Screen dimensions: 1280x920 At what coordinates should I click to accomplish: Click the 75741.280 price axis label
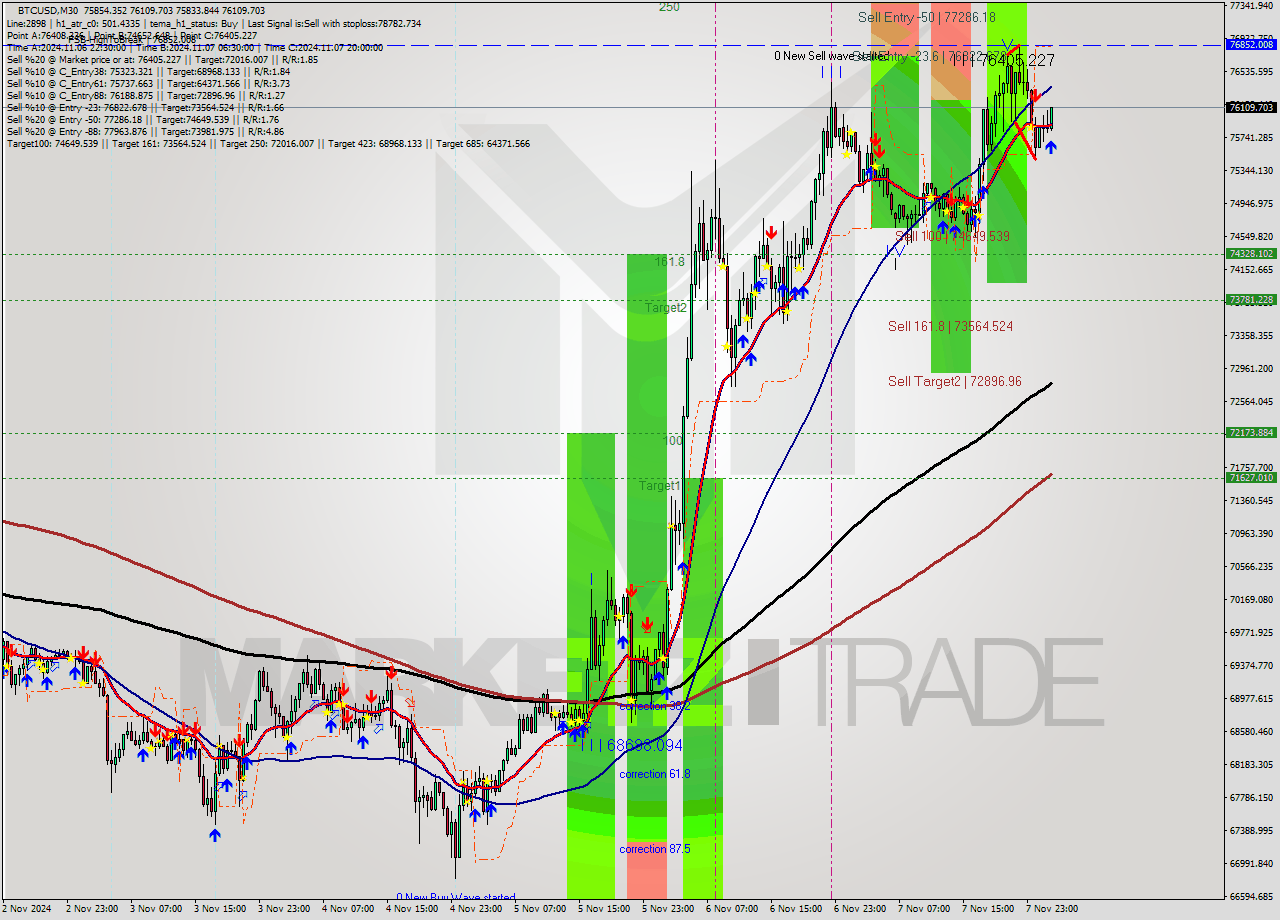pyautogui.click(x=1251, y=138)
